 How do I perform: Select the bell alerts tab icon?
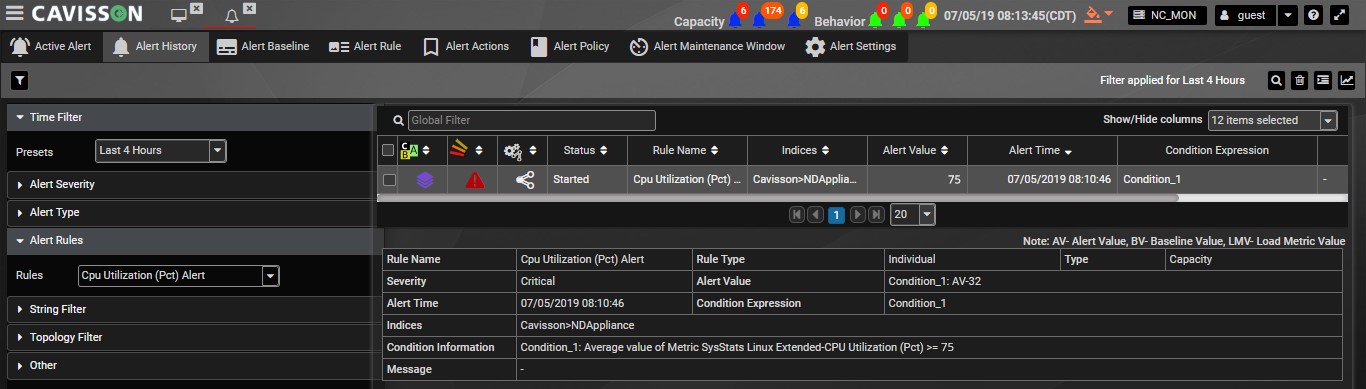click(232, 16)
